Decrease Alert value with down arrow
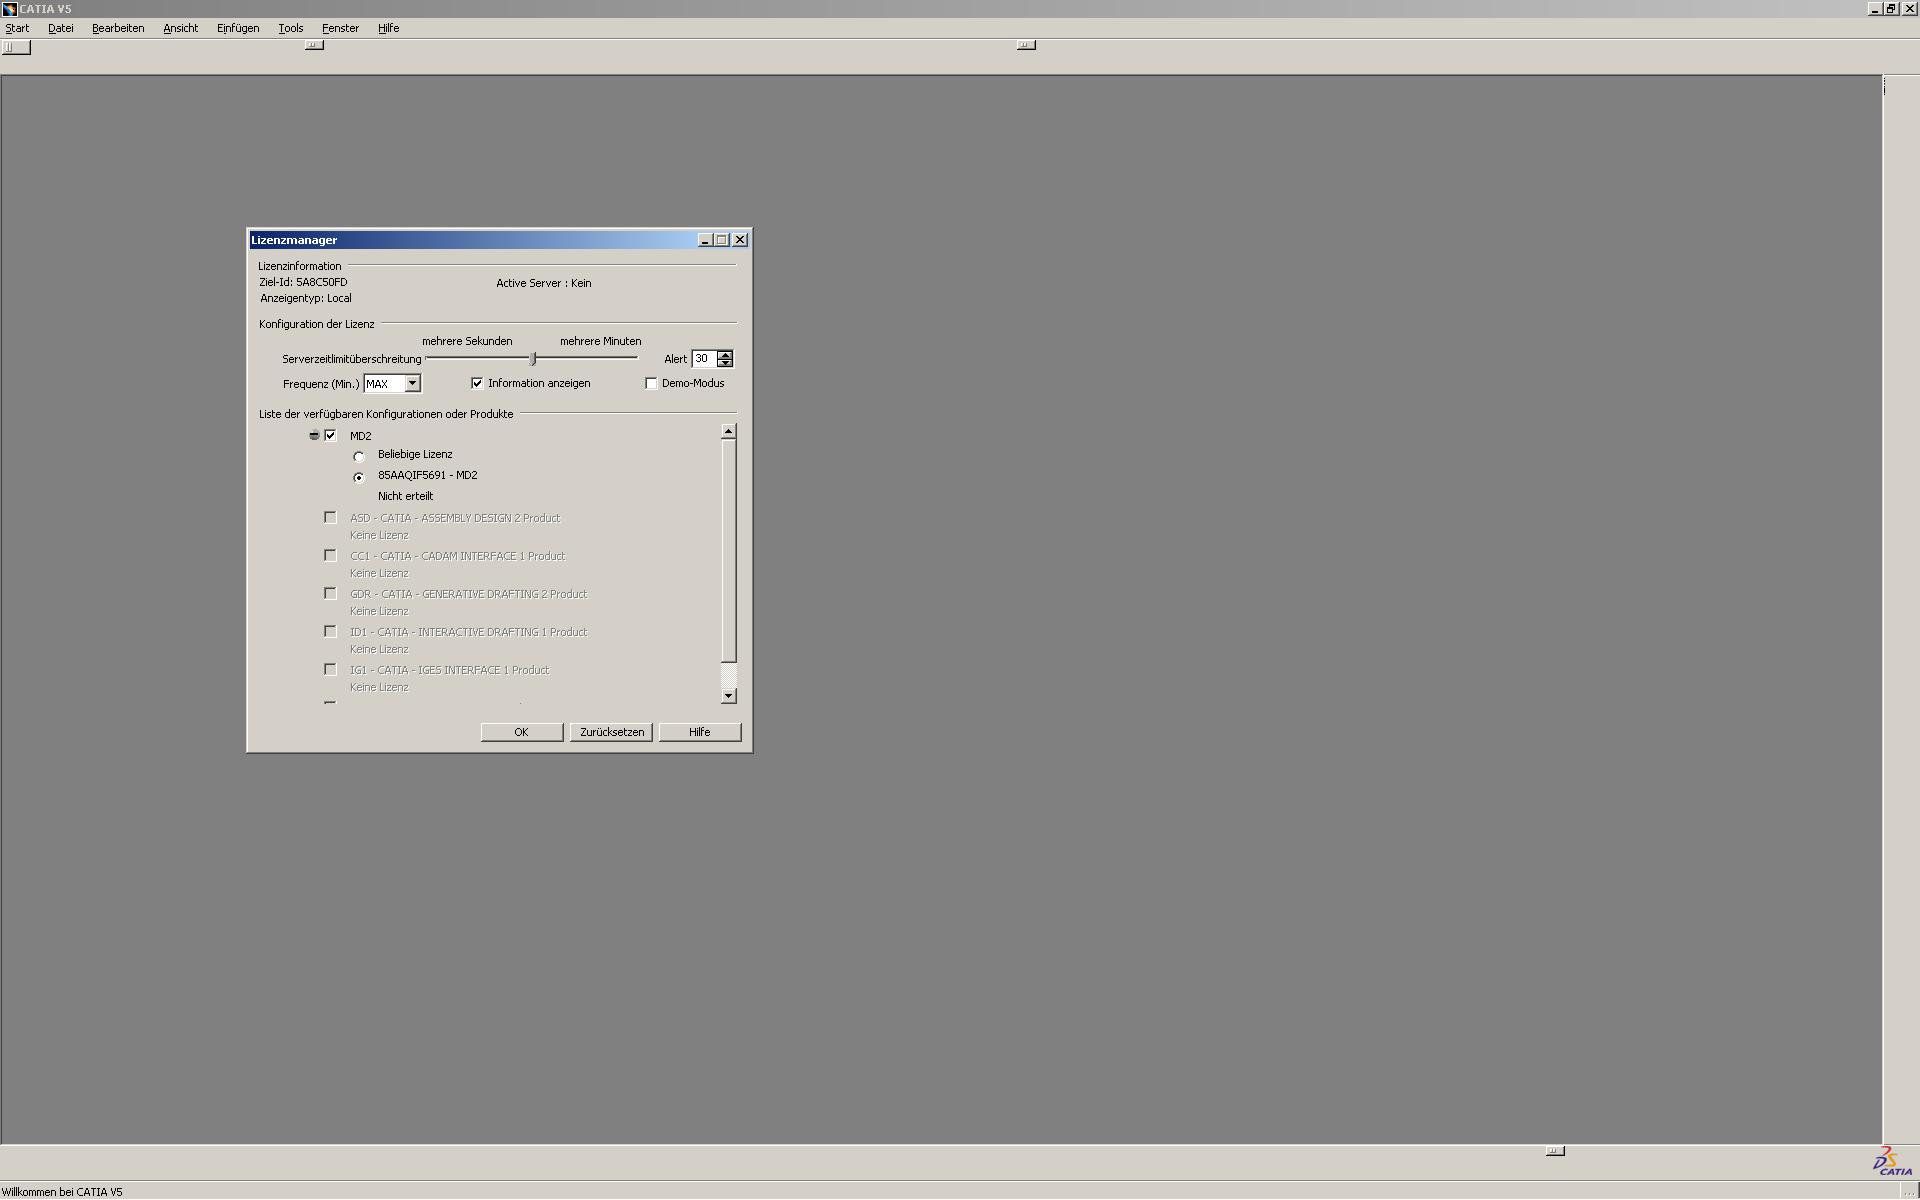Image resolution: width=1920 pixels, height=1200 pixels. [x=725, y=363]
